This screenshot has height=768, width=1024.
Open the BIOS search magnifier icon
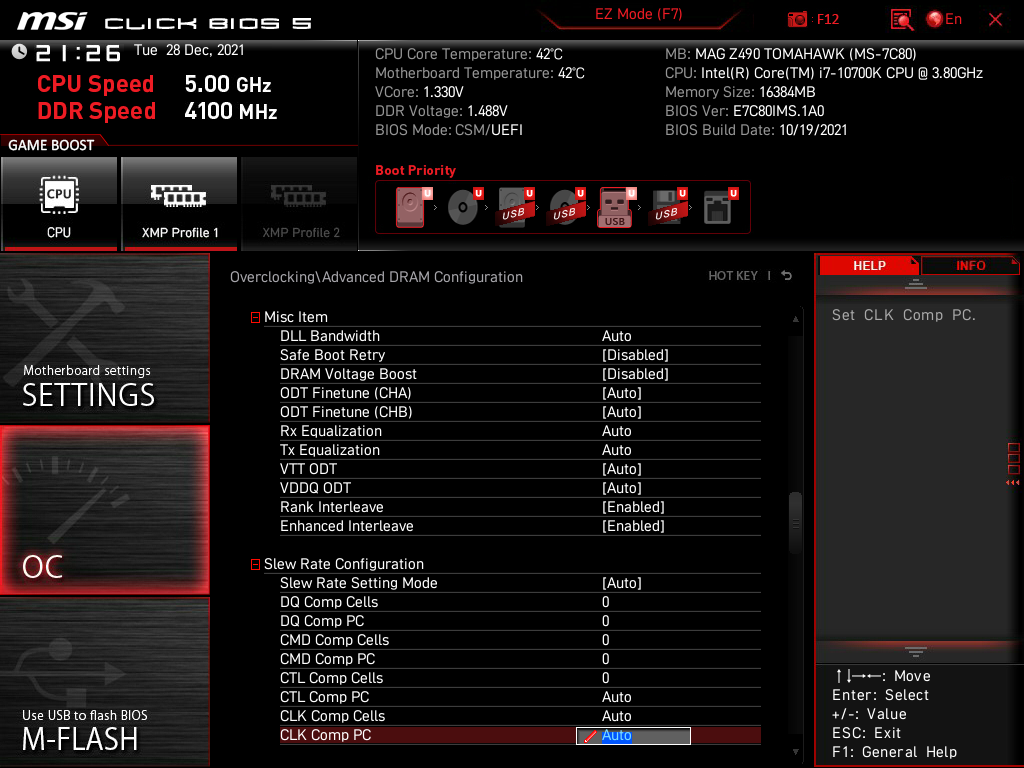pos(901,20)
